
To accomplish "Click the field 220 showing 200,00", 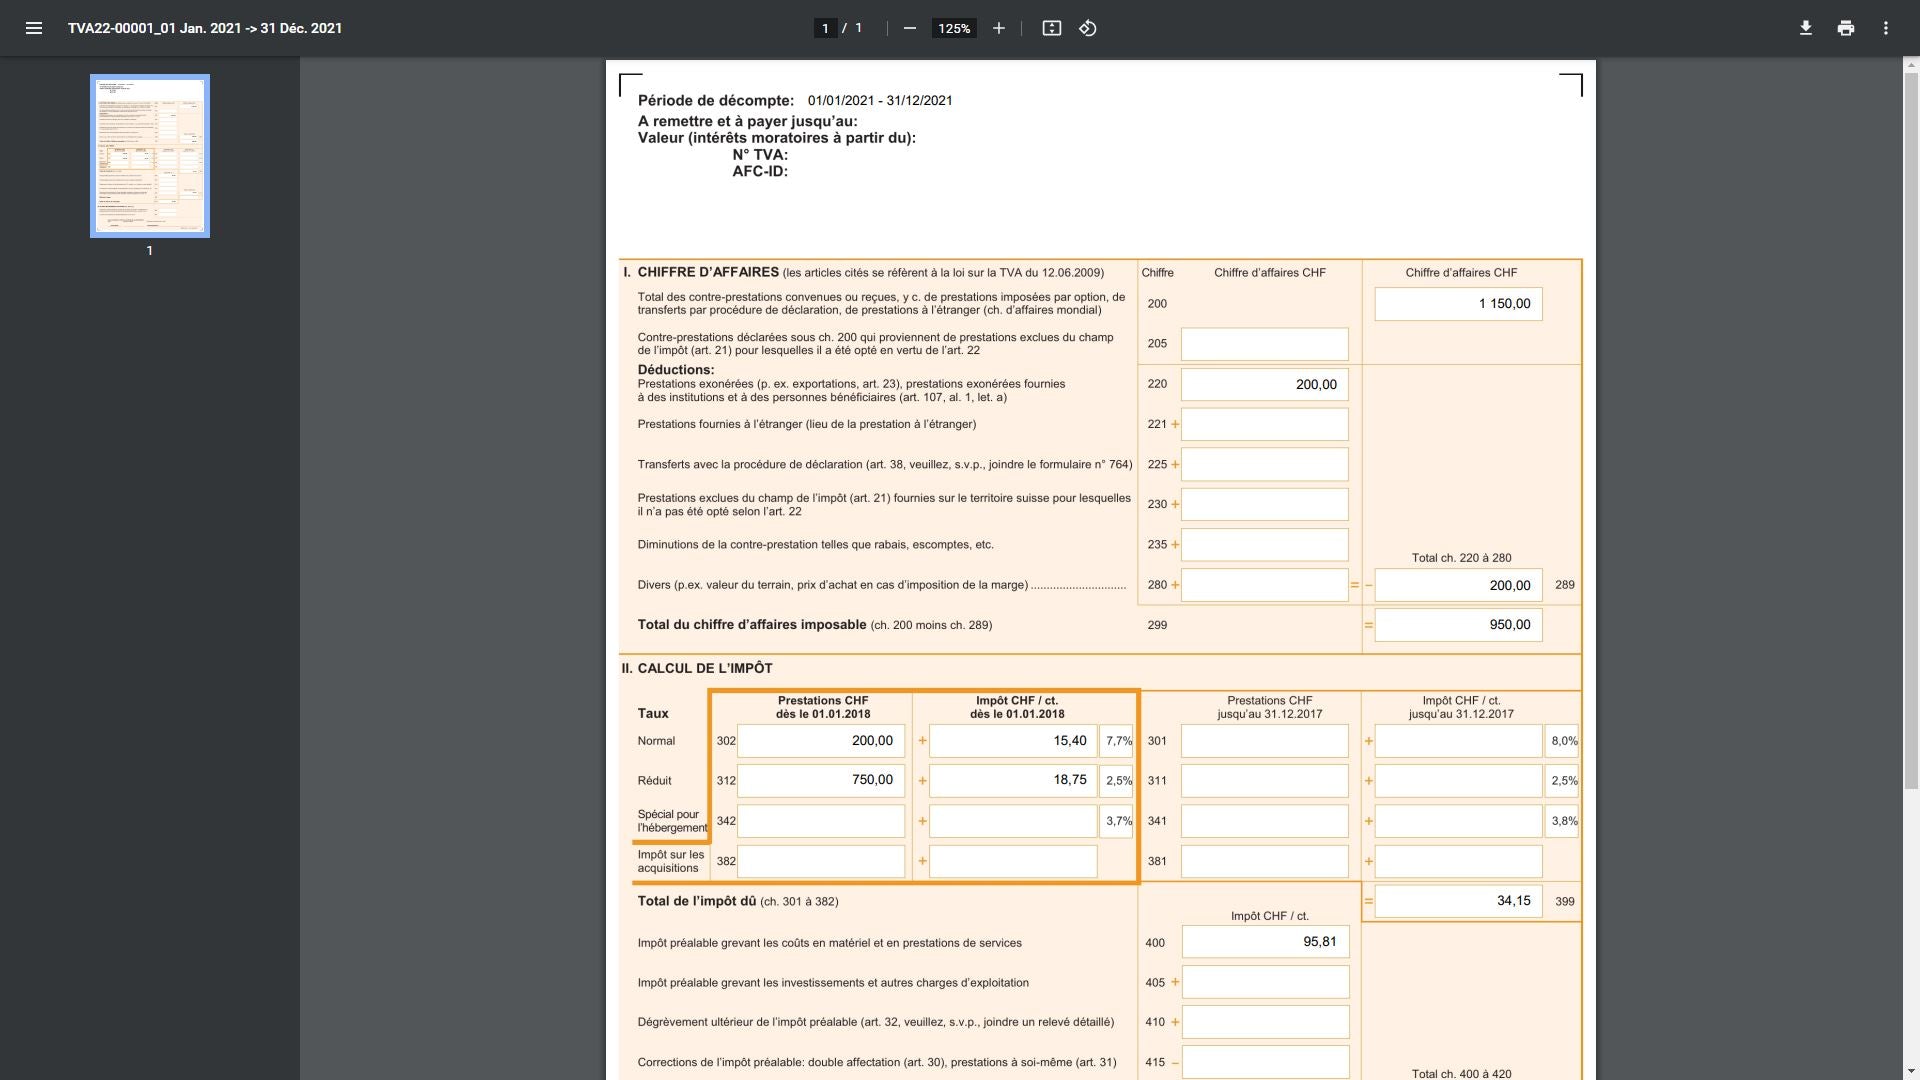I will click(1264, 384).
